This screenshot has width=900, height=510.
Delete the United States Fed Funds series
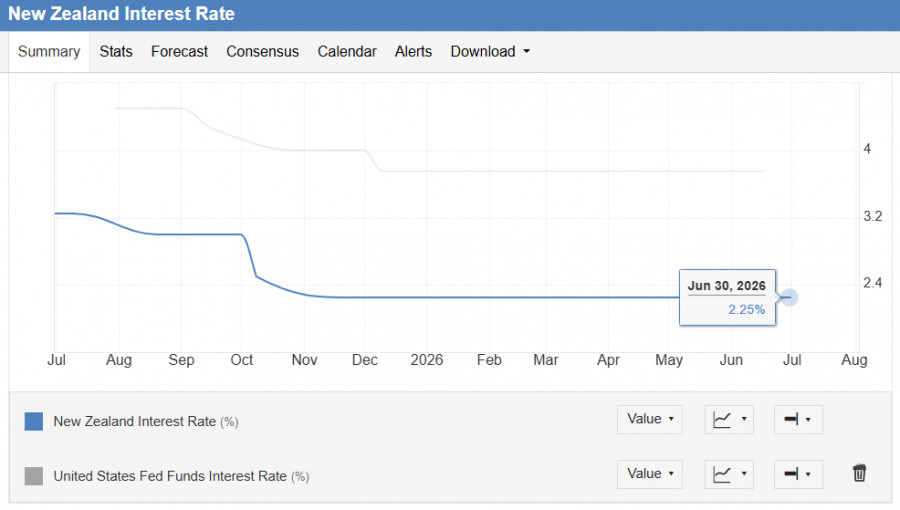pos(859,473)
